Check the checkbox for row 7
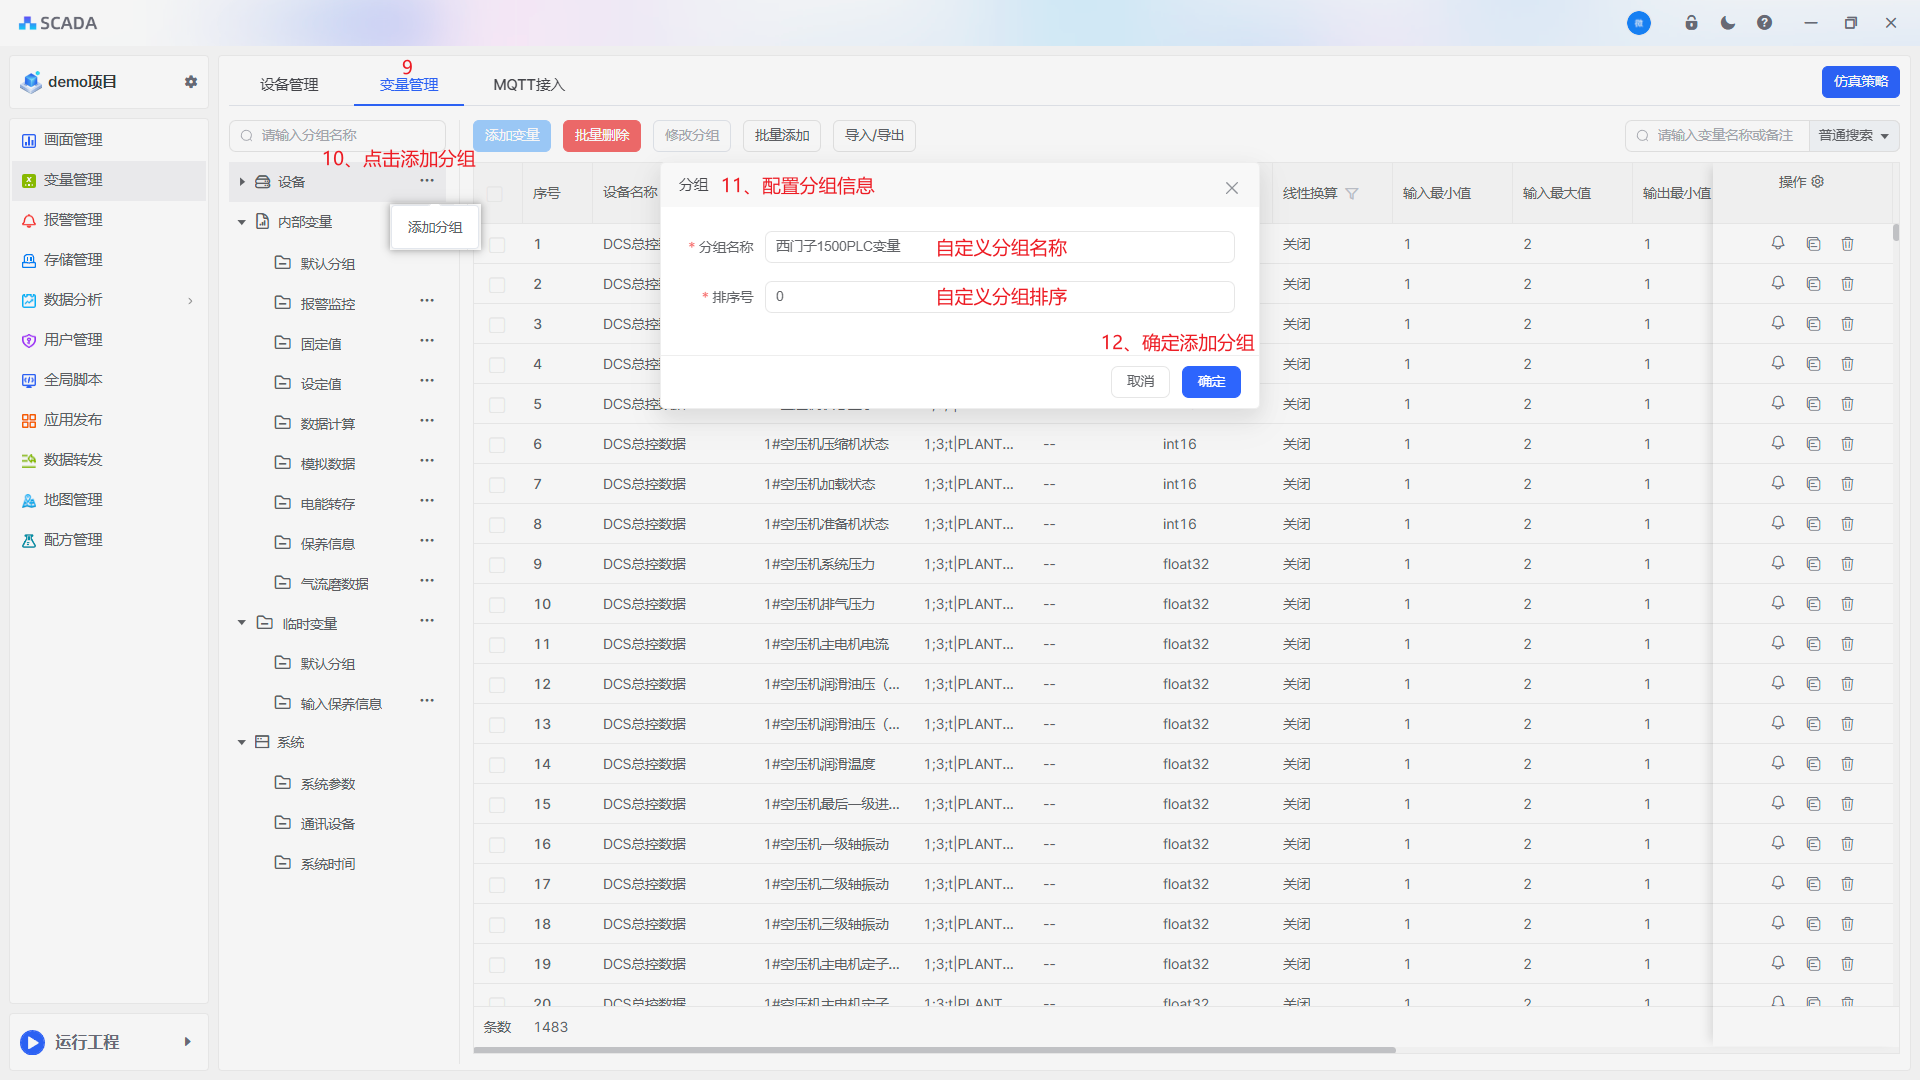 coord(497,485)
